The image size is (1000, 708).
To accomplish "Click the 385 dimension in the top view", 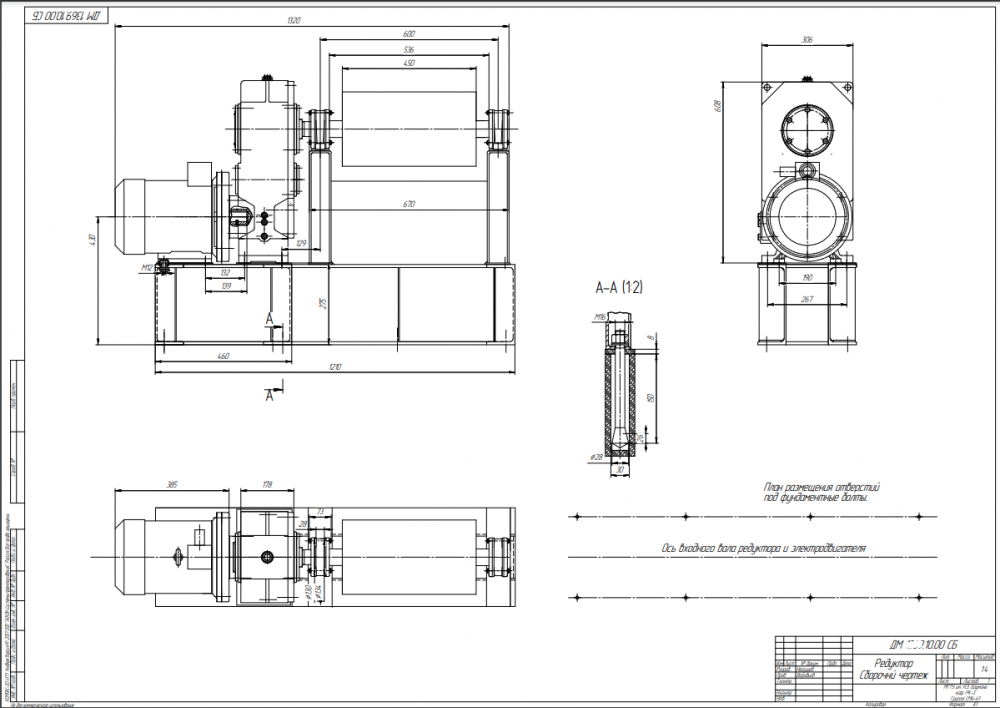I will pos(172,485).
